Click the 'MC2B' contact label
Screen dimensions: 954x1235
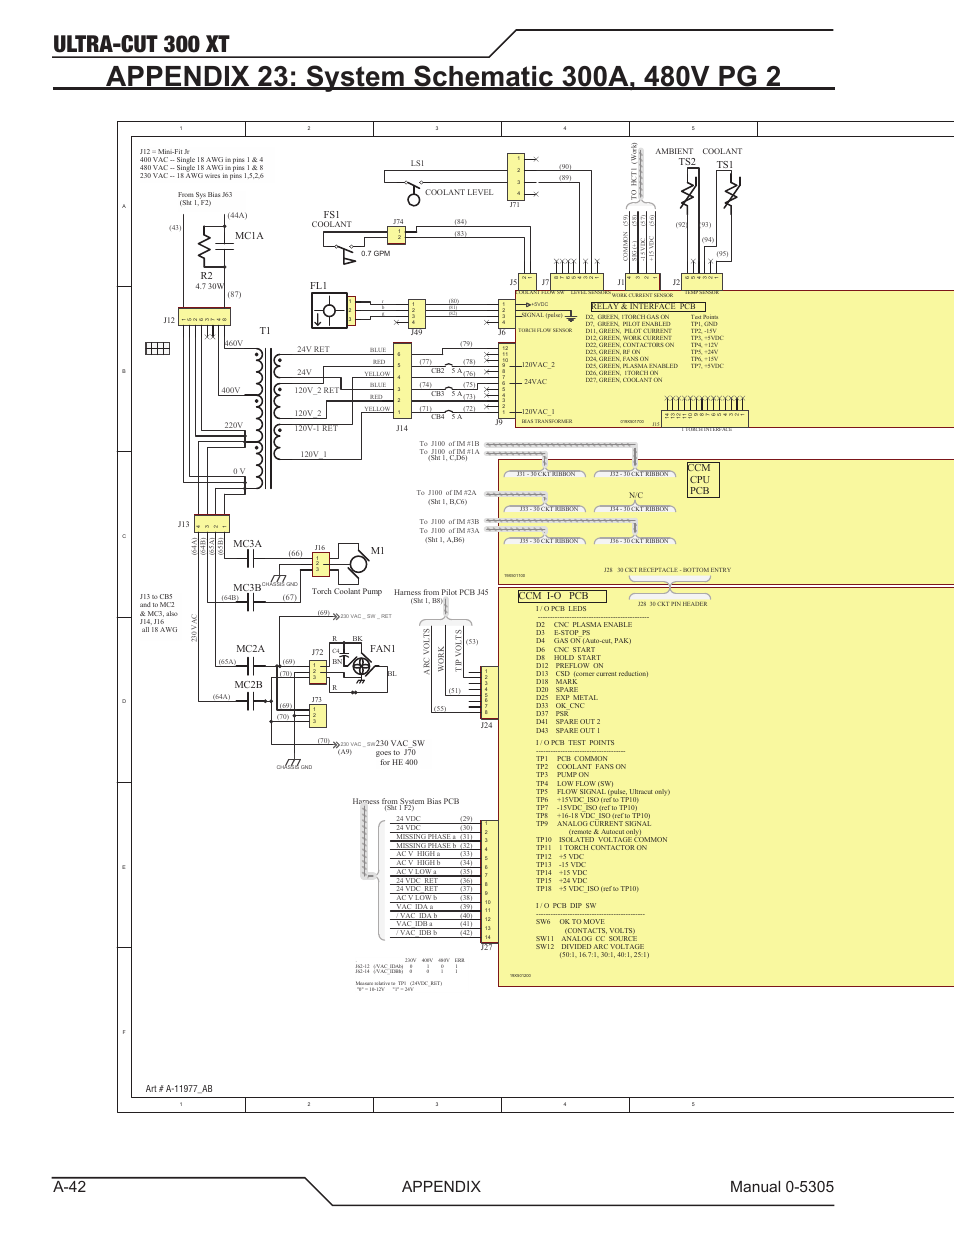click(248, 685)
